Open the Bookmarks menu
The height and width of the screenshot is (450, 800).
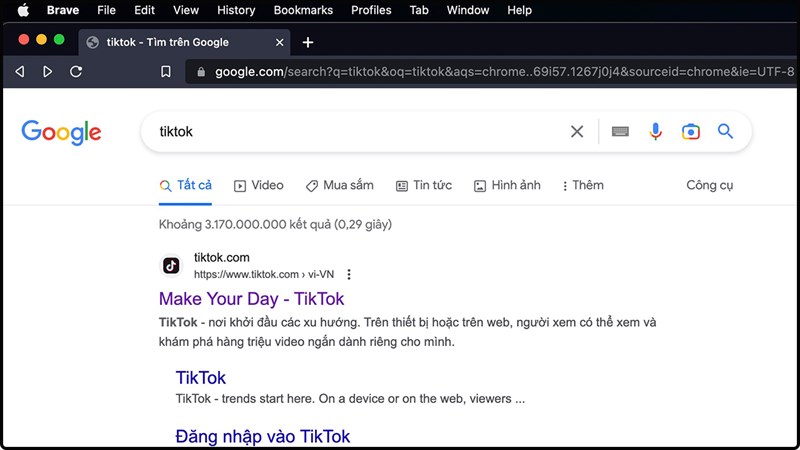(x=303, y=10)
